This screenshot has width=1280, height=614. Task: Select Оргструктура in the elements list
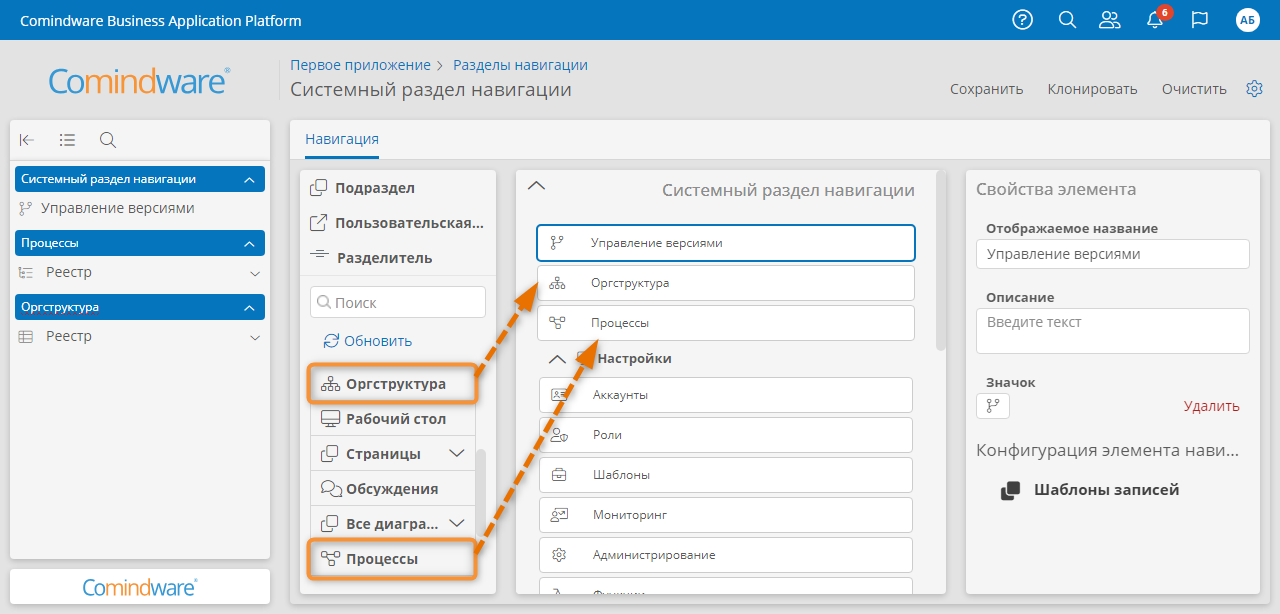pos(393,384)
